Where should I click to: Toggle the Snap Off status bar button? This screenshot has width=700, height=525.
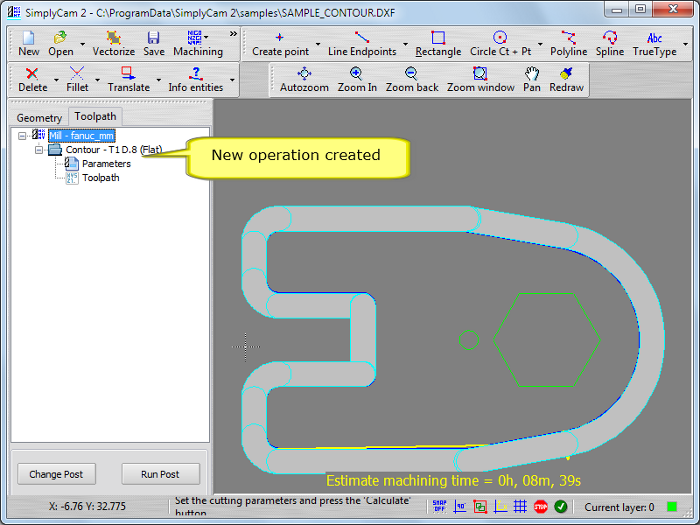(x=439, y=507)
